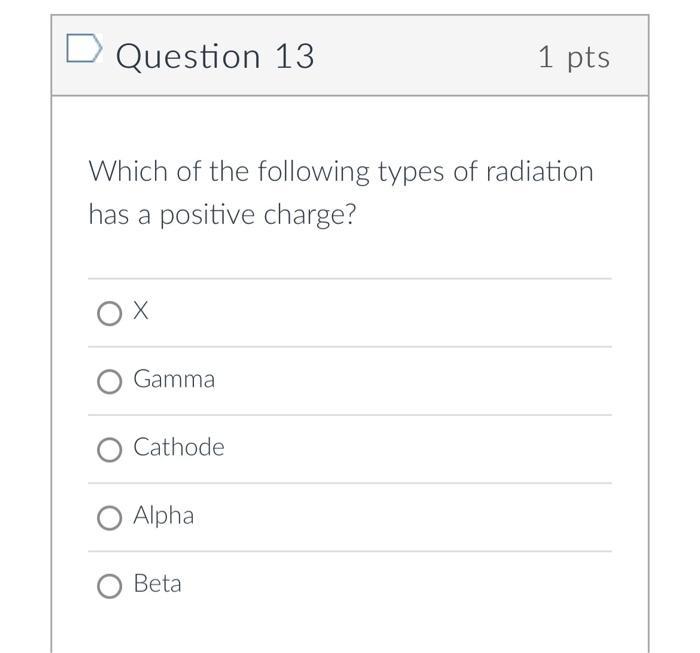Click the 'Gamma' answer label text
The image size is (700, 653).
[x=174, y=379]
